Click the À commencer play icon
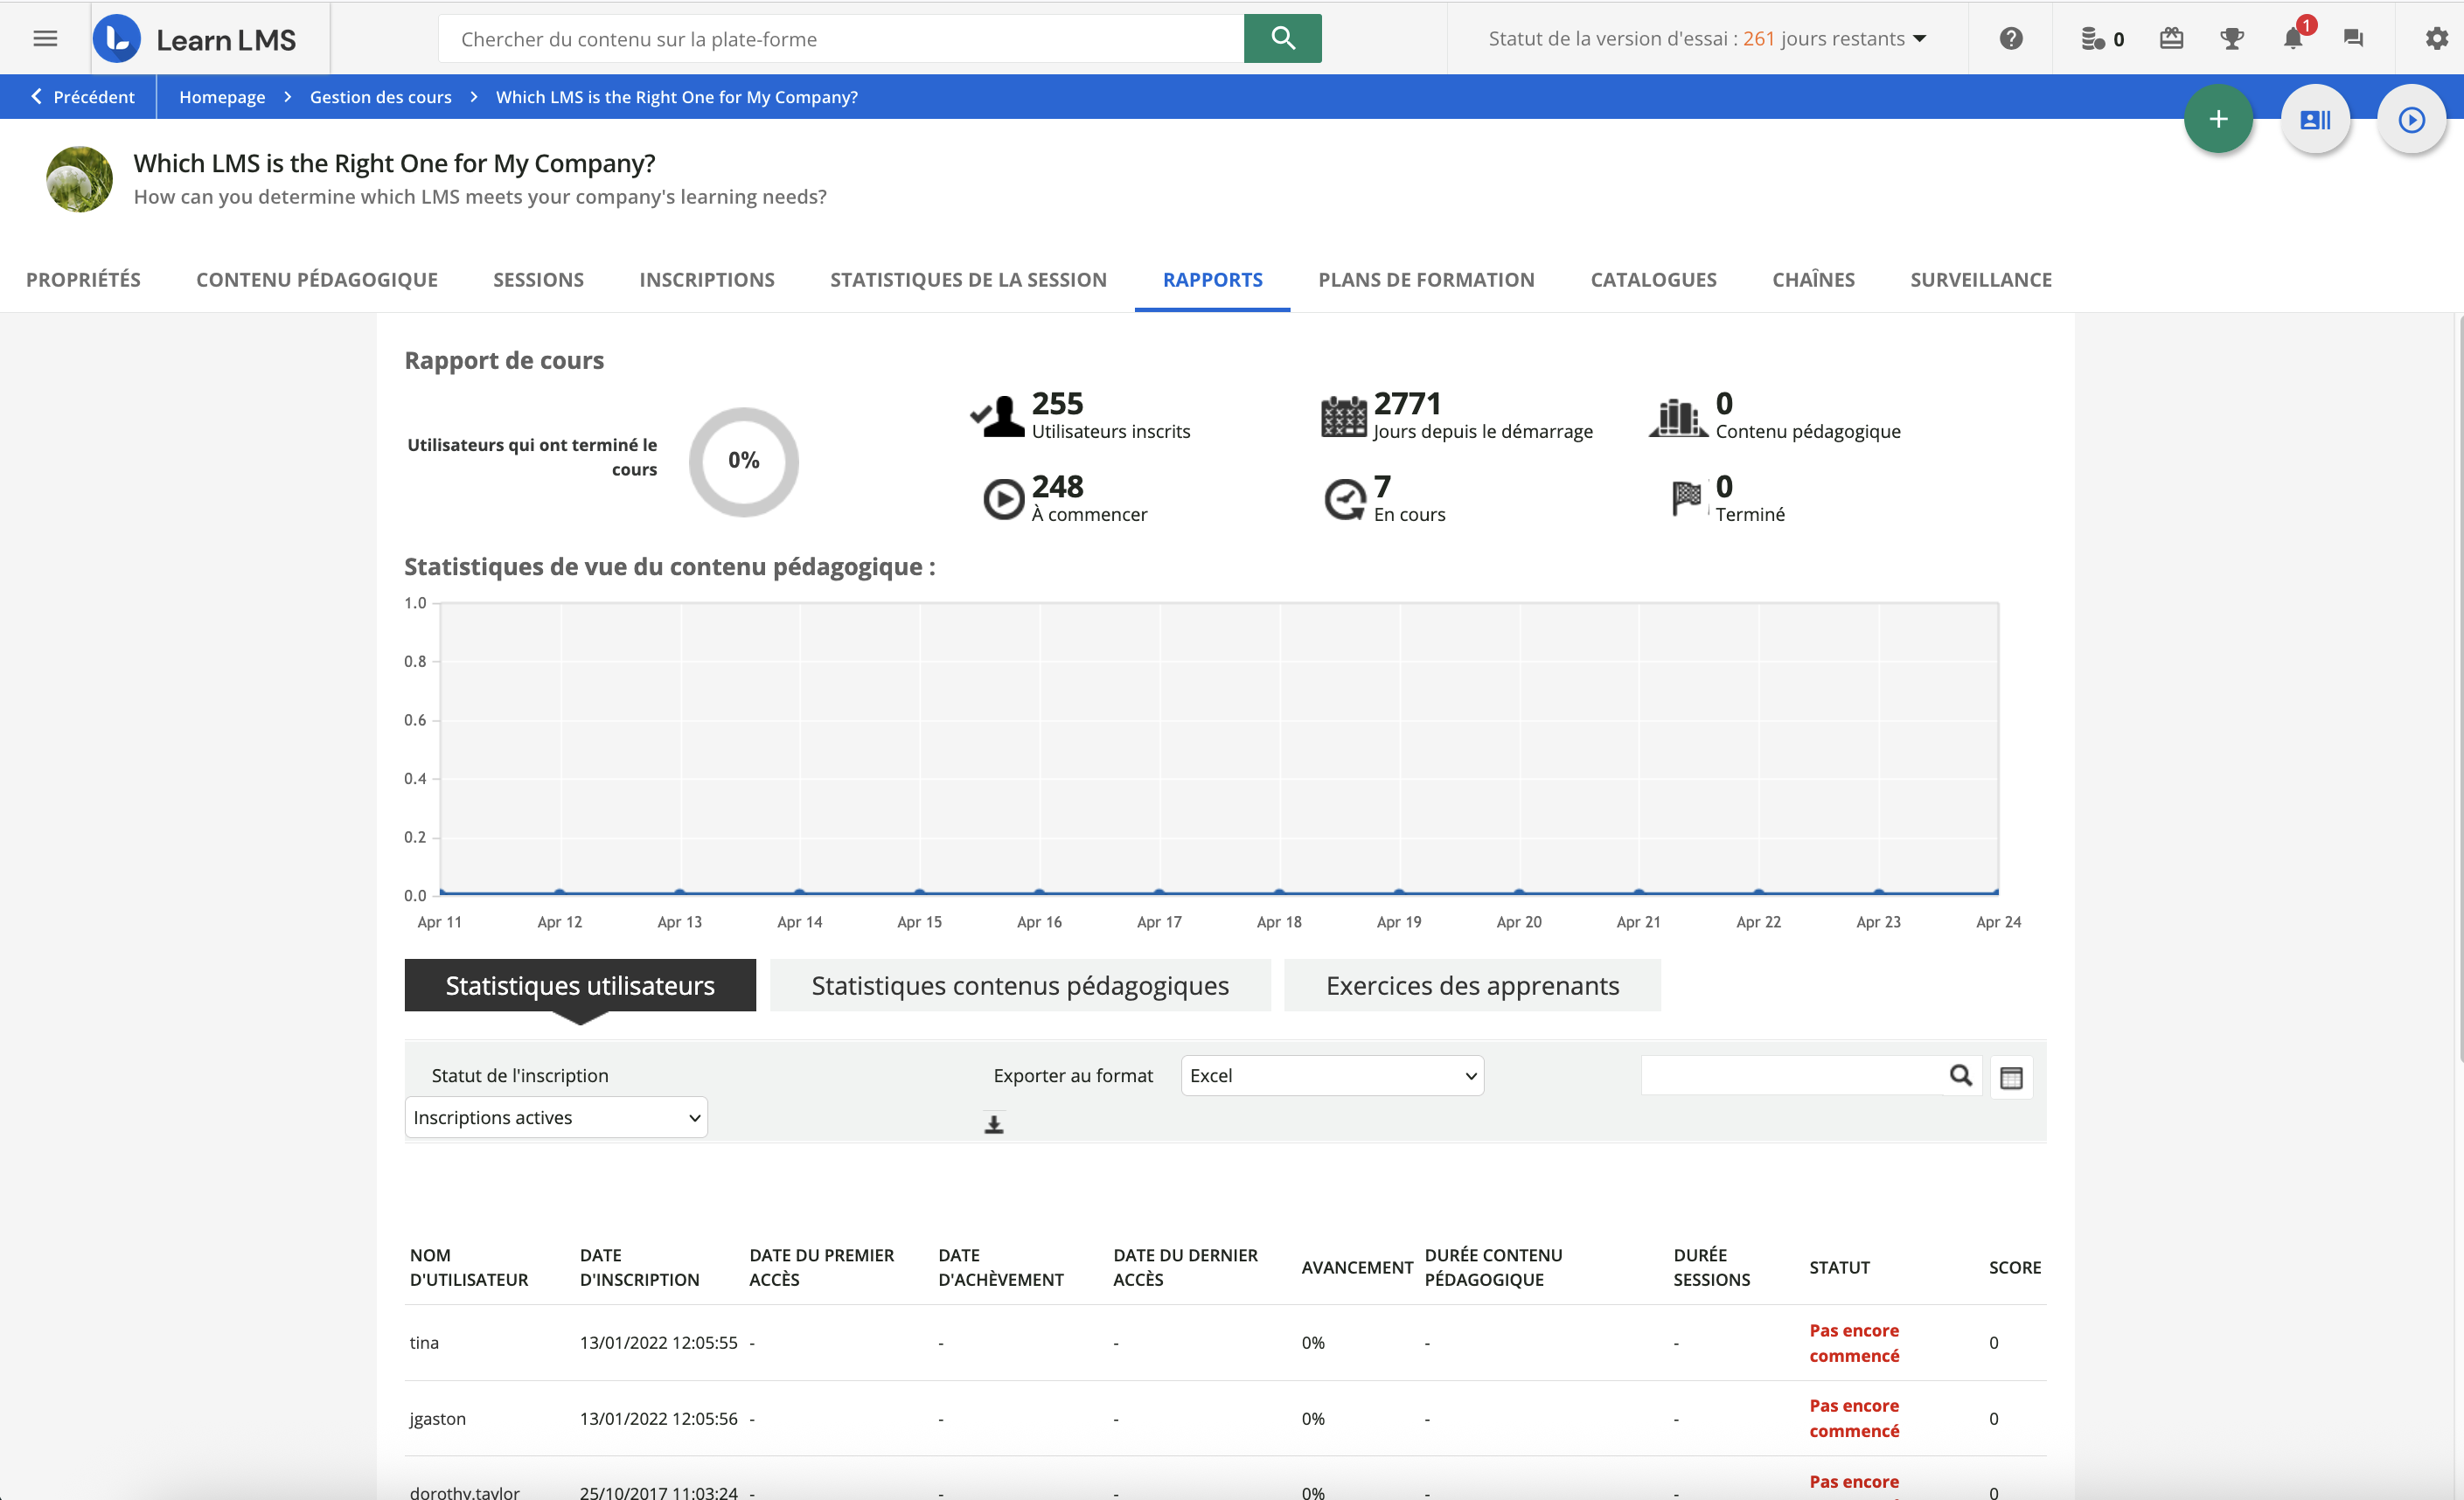 point(1003,499)
